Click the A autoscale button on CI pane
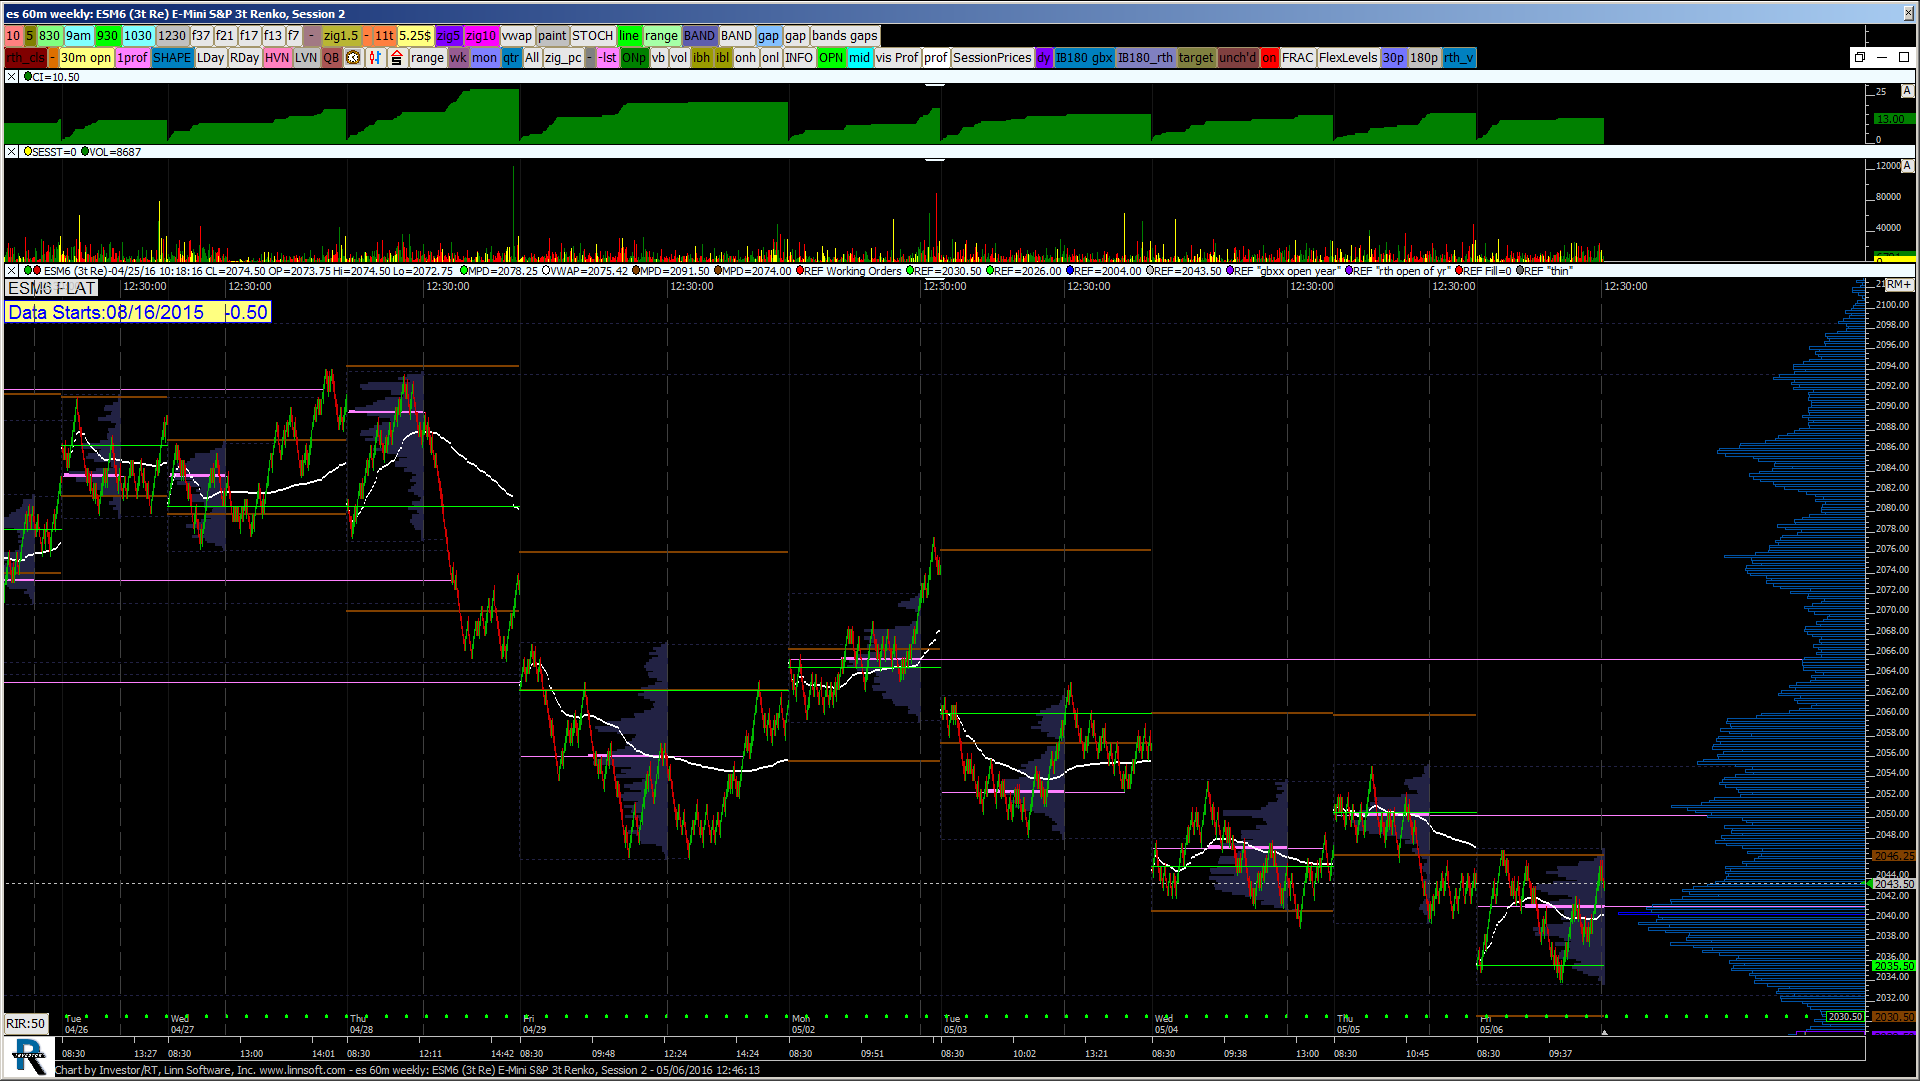The image size is (1920, 1081). click(1906, 91)
